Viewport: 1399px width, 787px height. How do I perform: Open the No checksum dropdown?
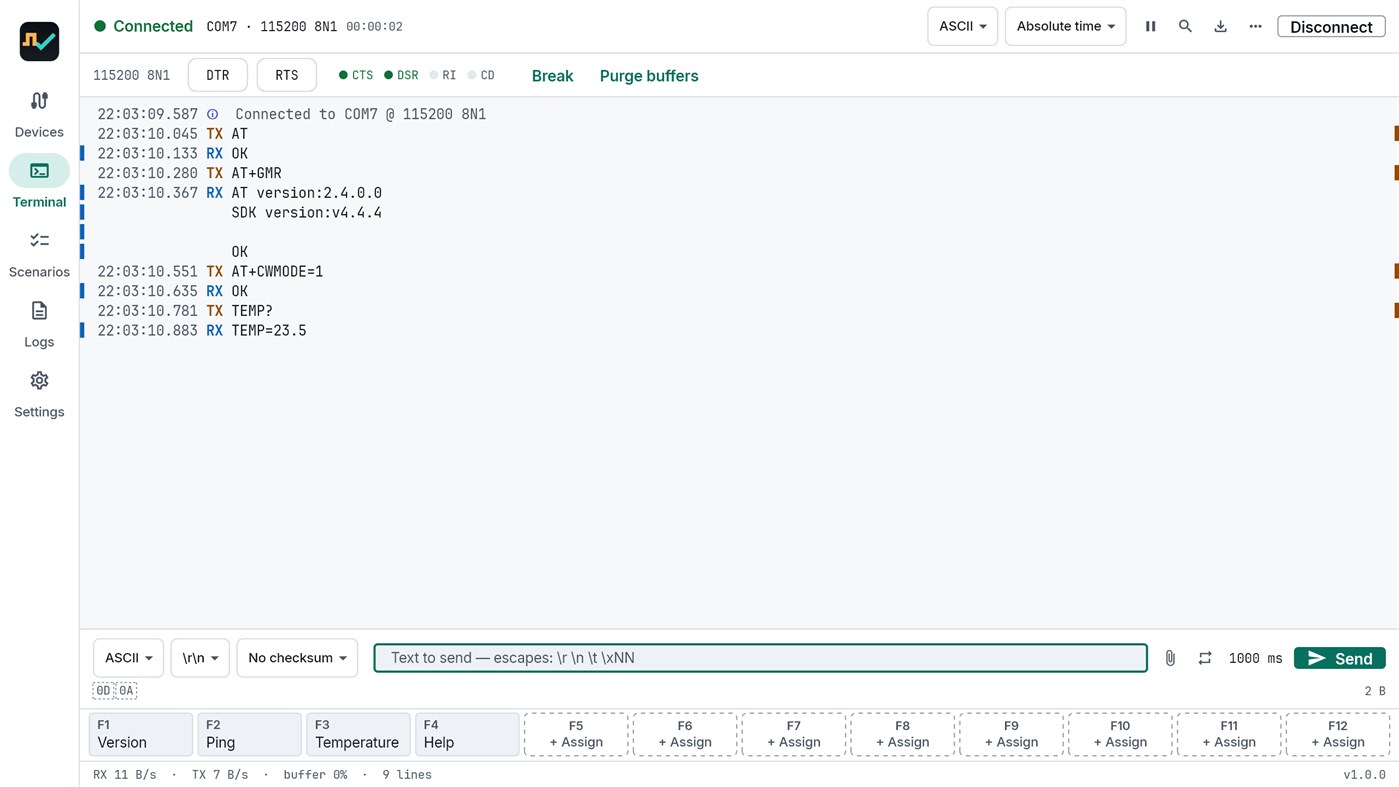297,658
